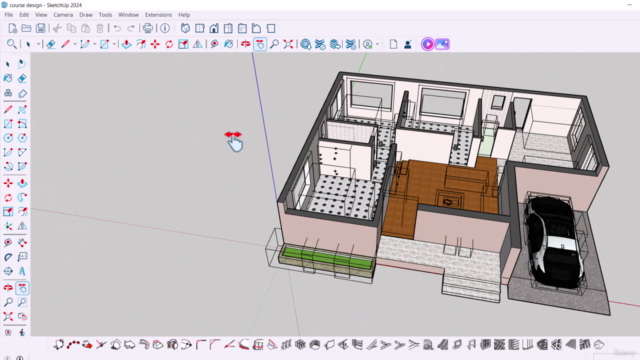Create a new file from the top toolbar
Image resolution: width=640 pixels, height=360 pixels.
[12, 28]
